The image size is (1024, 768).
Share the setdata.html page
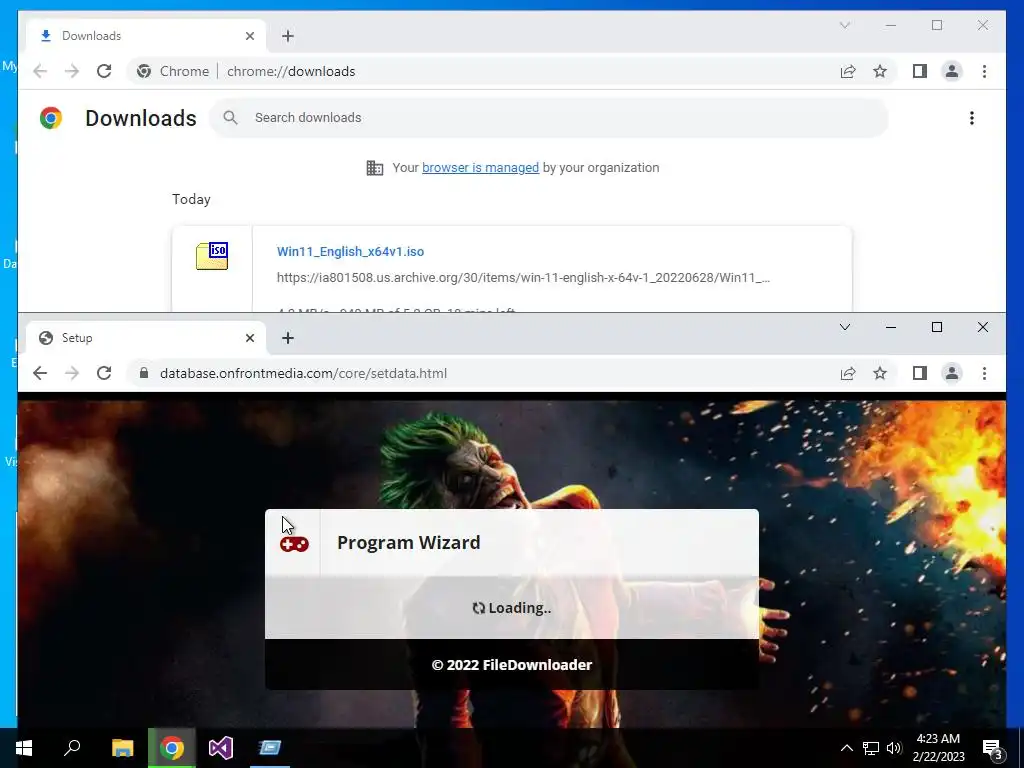[848, 373]
